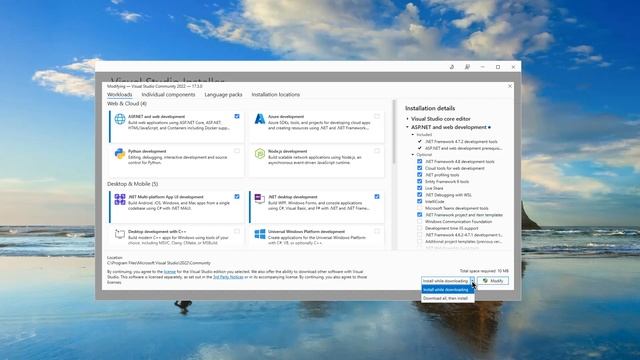Uncheck the Live Share option
The image size is (640, 360).
(x=420, y=188)
